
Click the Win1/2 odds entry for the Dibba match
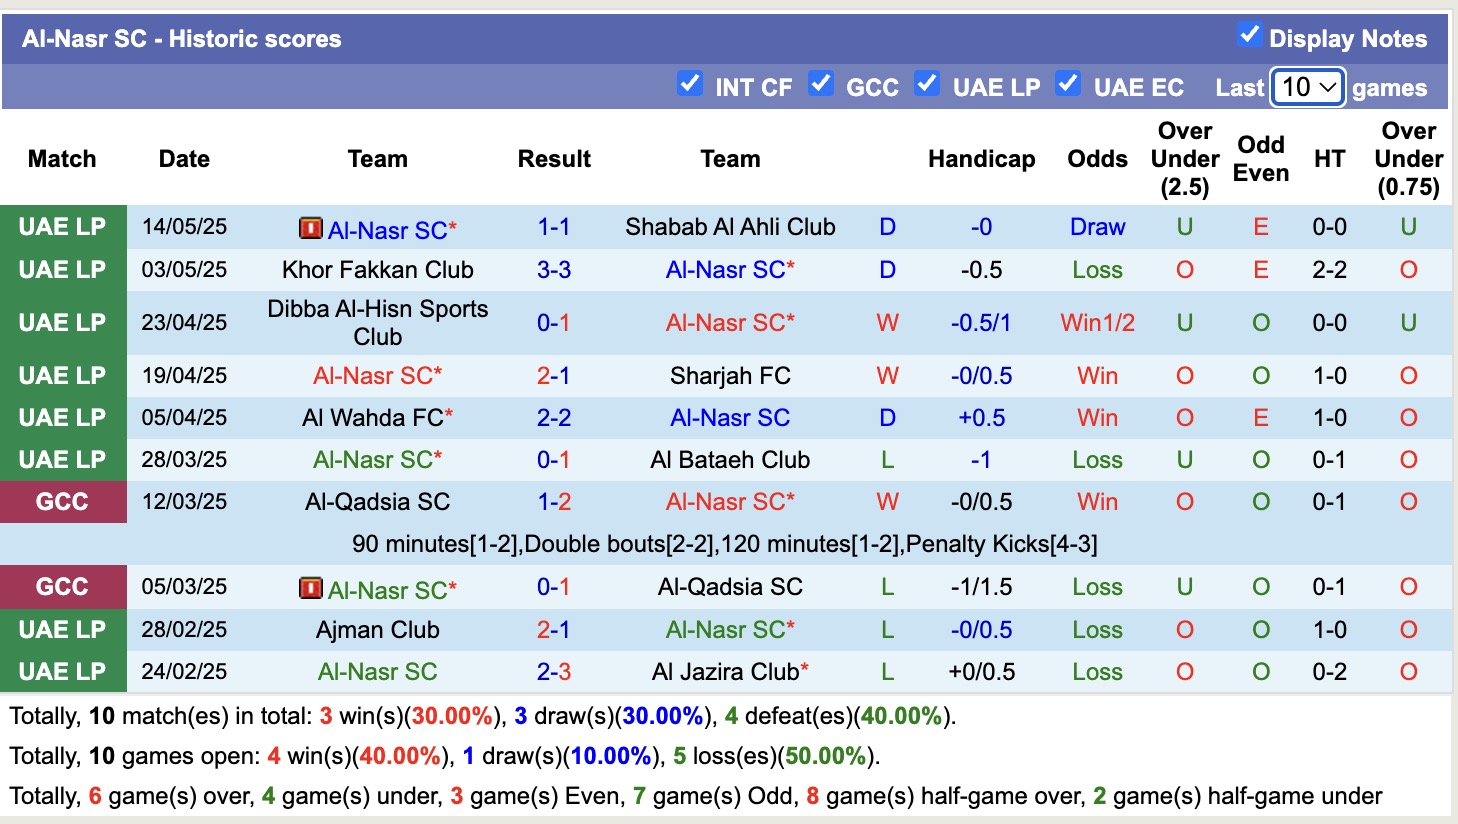tap(1097, 322)
